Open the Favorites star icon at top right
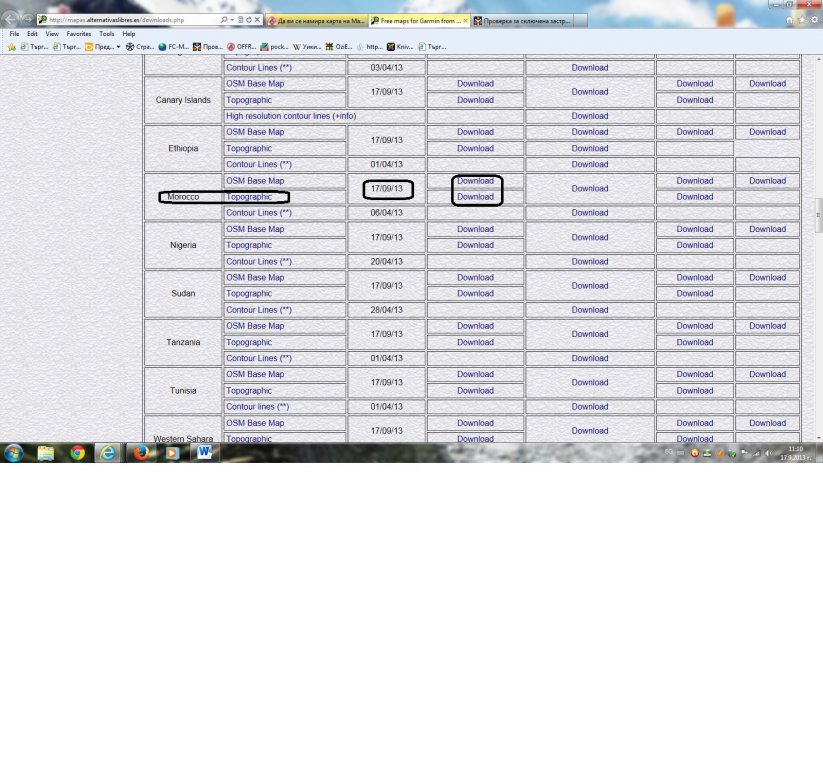This screenshot has width=823, height=768. point(802,20)
